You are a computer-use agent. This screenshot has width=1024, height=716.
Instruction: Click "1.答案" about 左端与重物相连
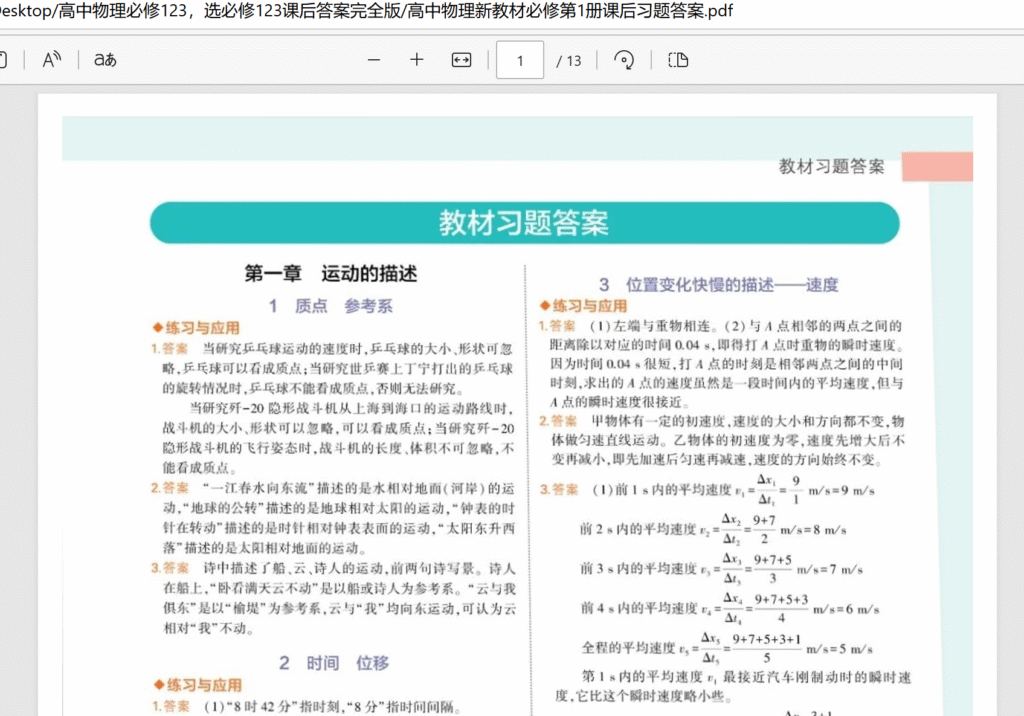click(557, 326)
